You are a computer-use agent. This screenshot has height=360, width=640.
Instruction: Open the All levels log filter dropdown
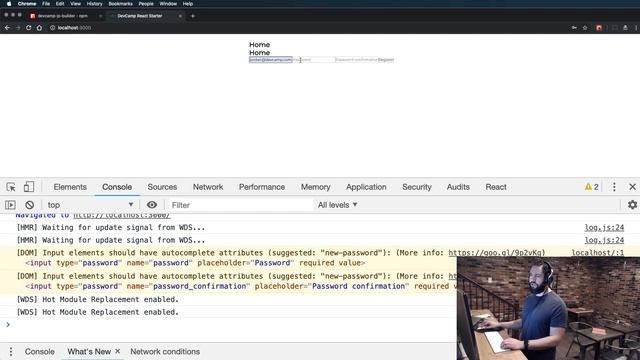click(x=338, y=205)
